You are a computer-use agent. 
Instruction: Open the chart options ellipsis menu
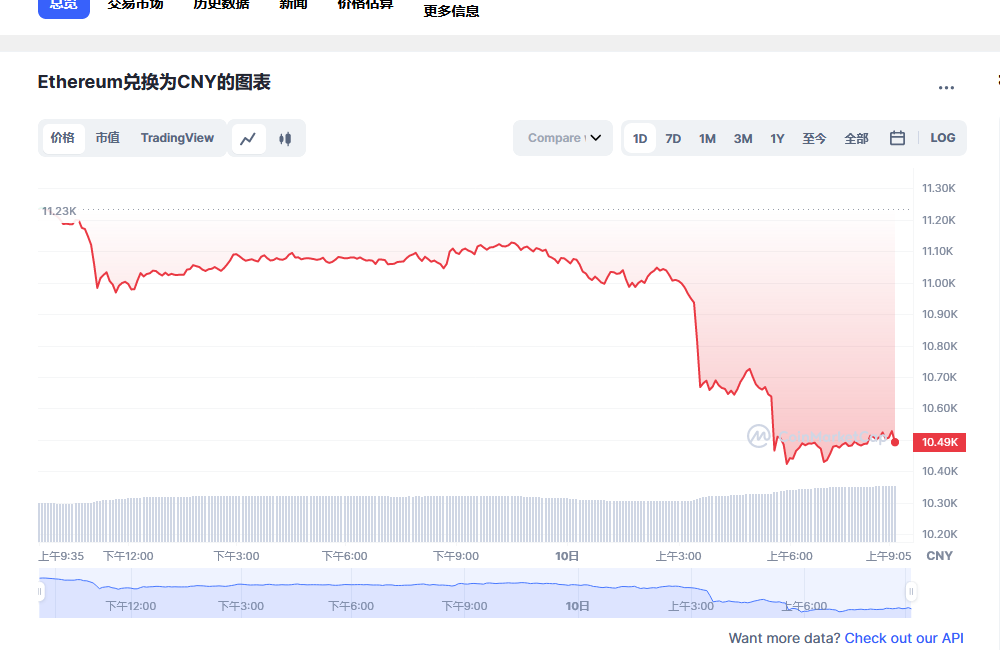[946, 87]
